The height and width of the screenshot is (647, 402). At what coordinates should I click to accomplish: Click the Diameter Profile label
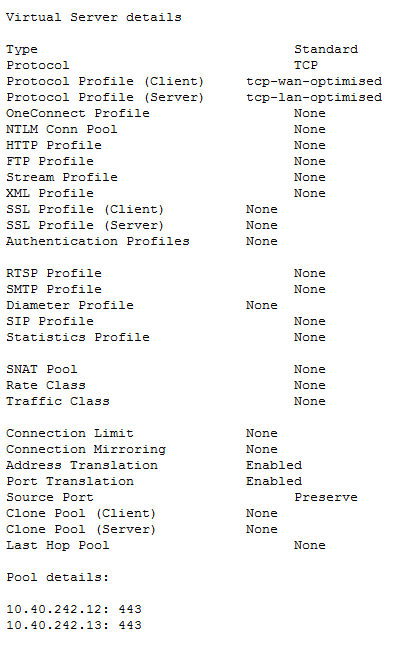pyautogui.click(x=70, y=305)
